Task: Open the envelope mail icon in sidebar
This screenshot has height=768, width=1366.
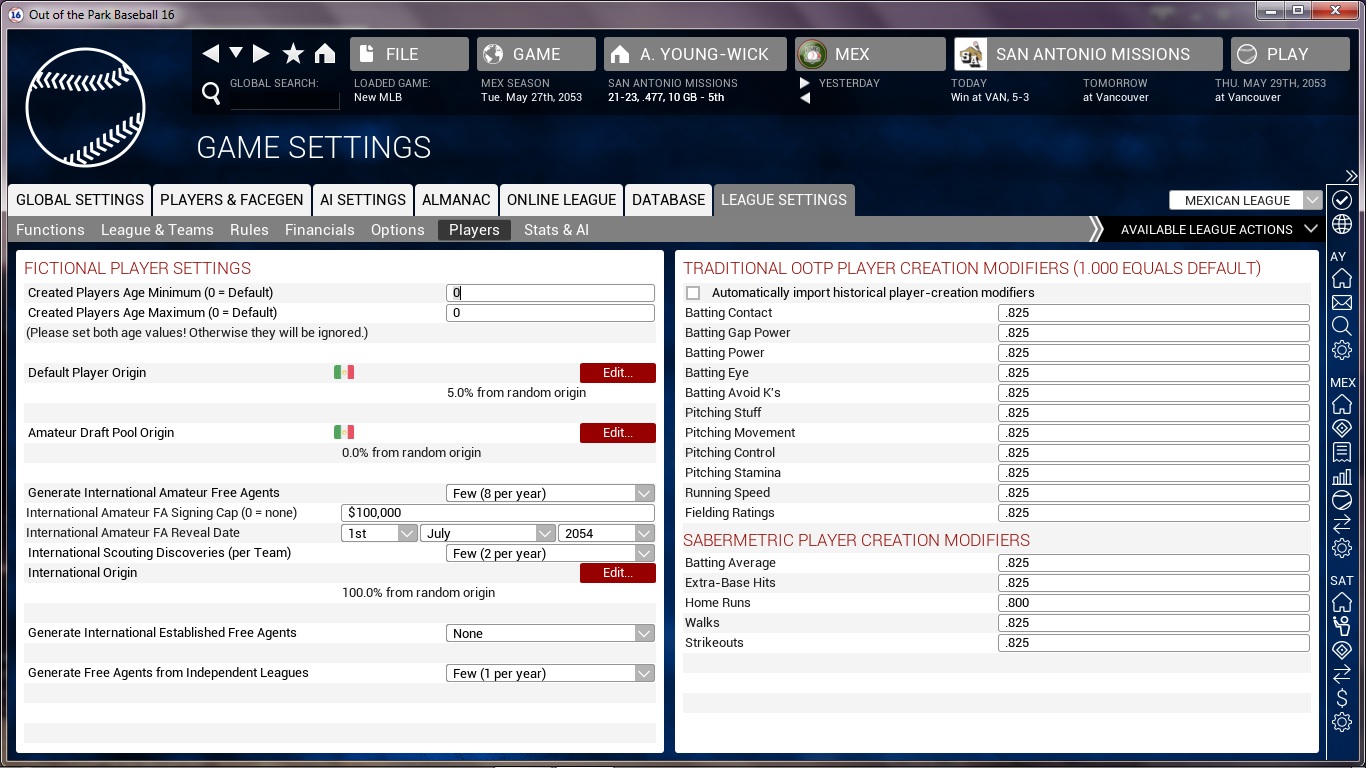Action: click(1342, 303)
